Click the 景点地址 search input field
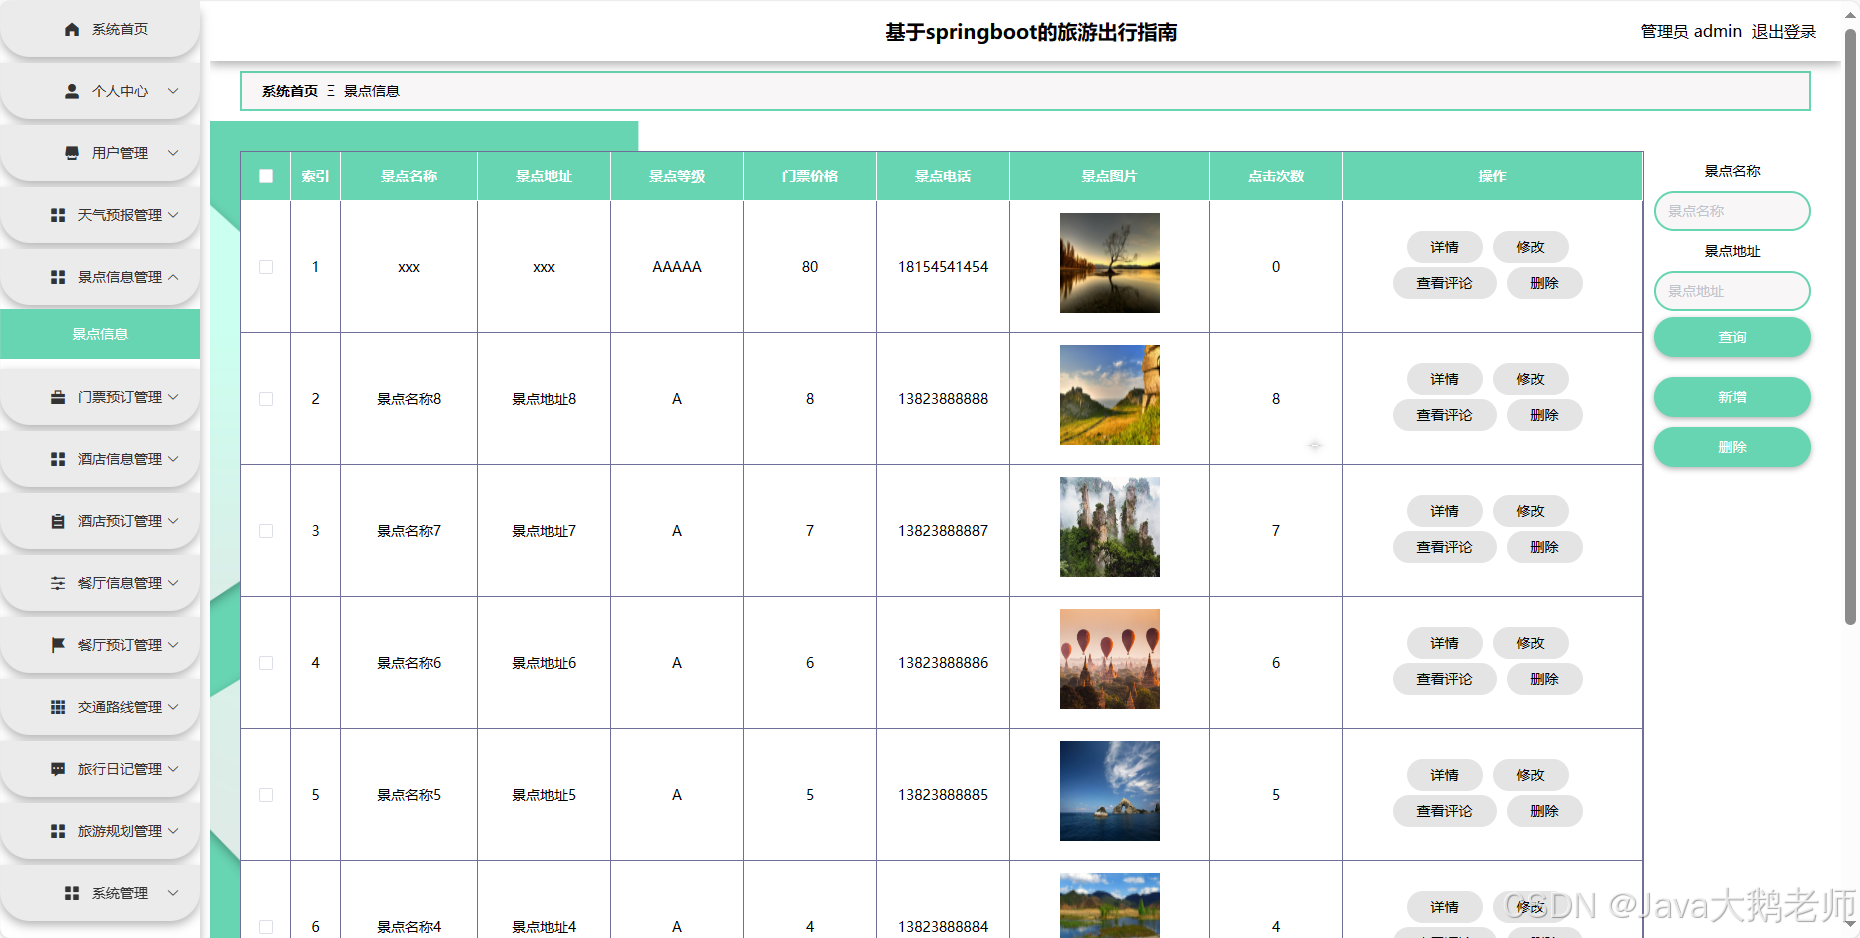The image size is (1860, 938). tap(1732, 291)
